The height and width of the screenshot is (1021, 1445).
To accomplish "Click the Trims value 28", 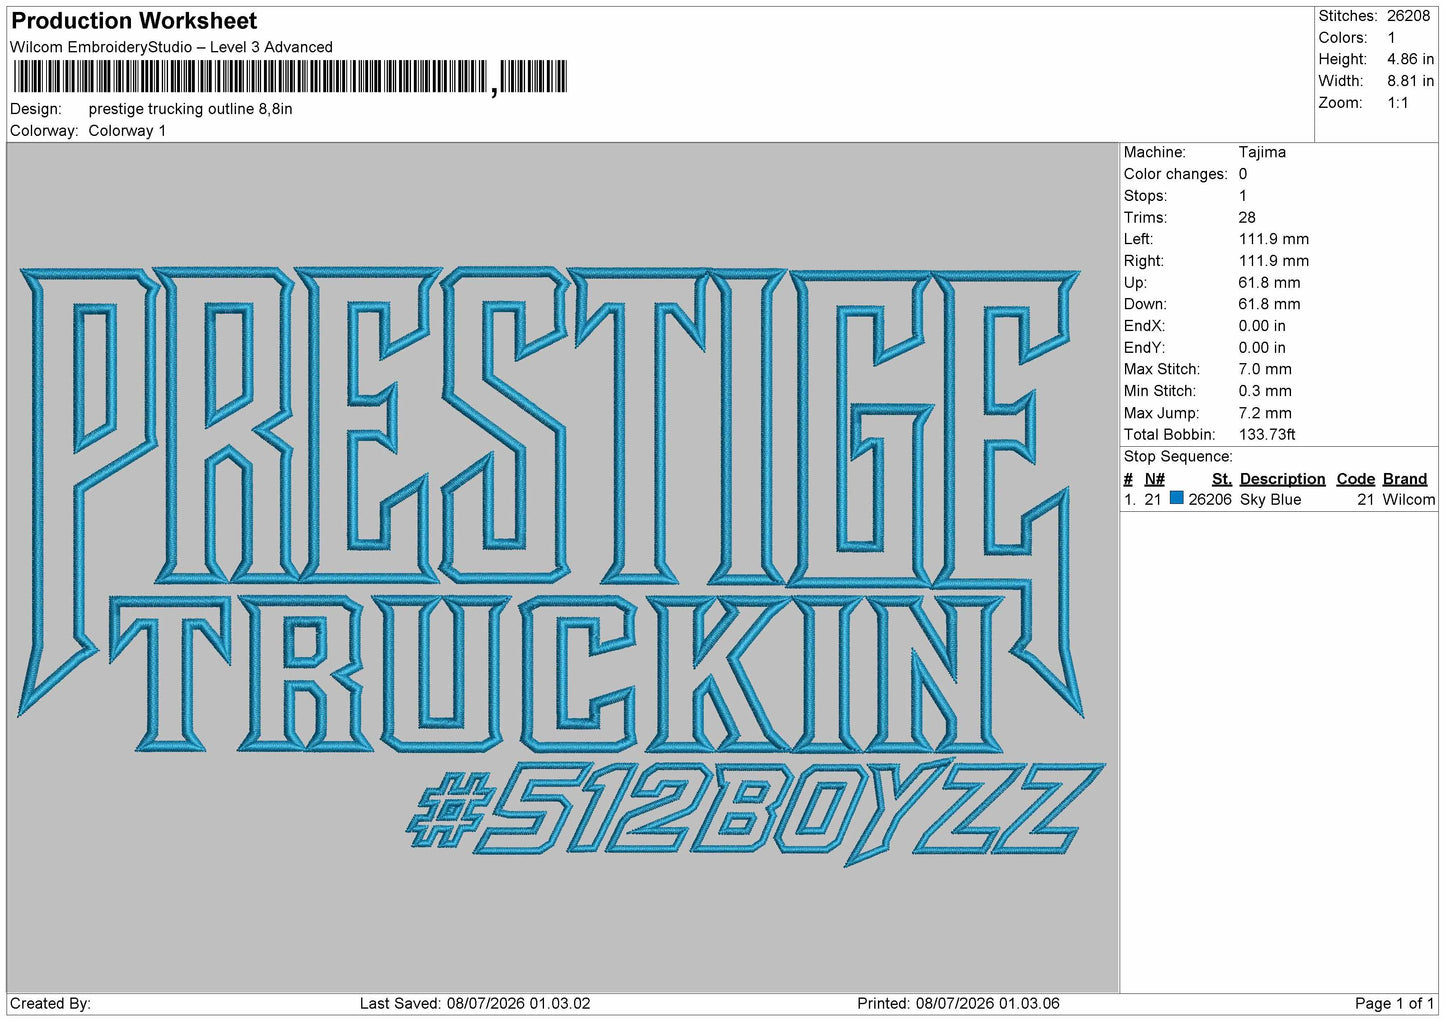I will 1247,217.
